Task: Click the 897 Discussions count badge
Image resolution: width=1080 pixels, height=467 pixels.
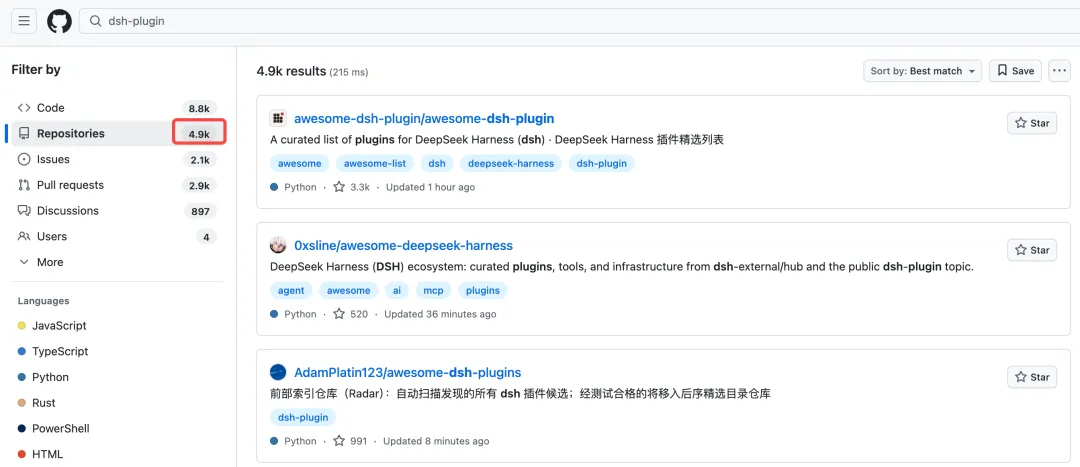Action: 200,211
